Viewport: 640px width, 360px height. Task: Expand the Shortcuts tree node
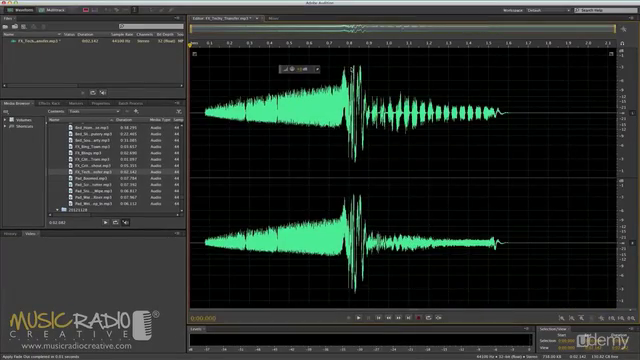click(x=5, y=126)
